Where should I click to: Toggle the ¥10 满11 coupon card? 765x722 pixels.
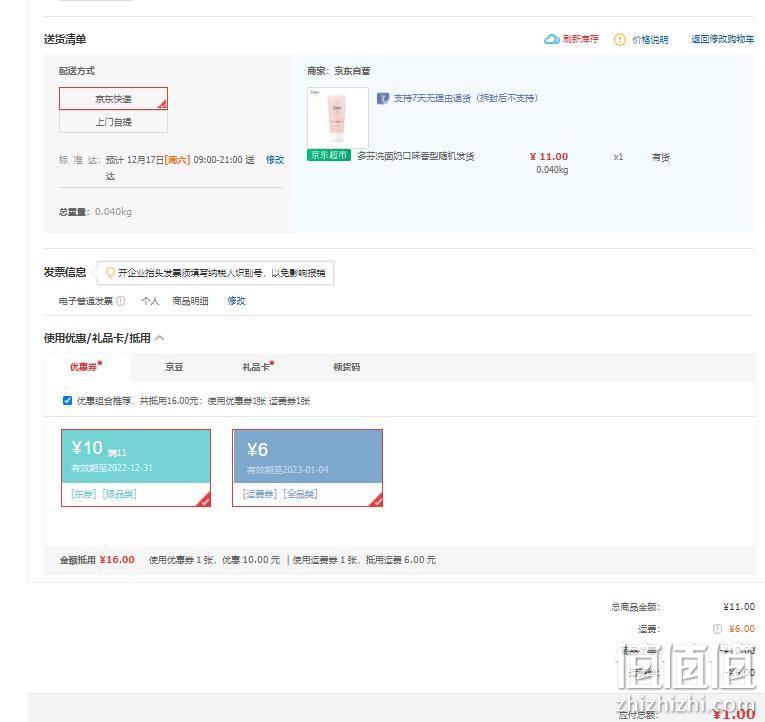[136, 468]
